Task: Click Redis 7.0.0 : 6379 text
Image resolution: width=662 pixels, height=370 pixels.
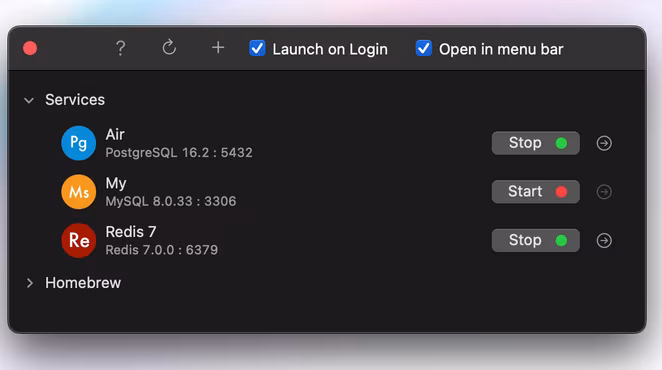Action: [162, 250]
